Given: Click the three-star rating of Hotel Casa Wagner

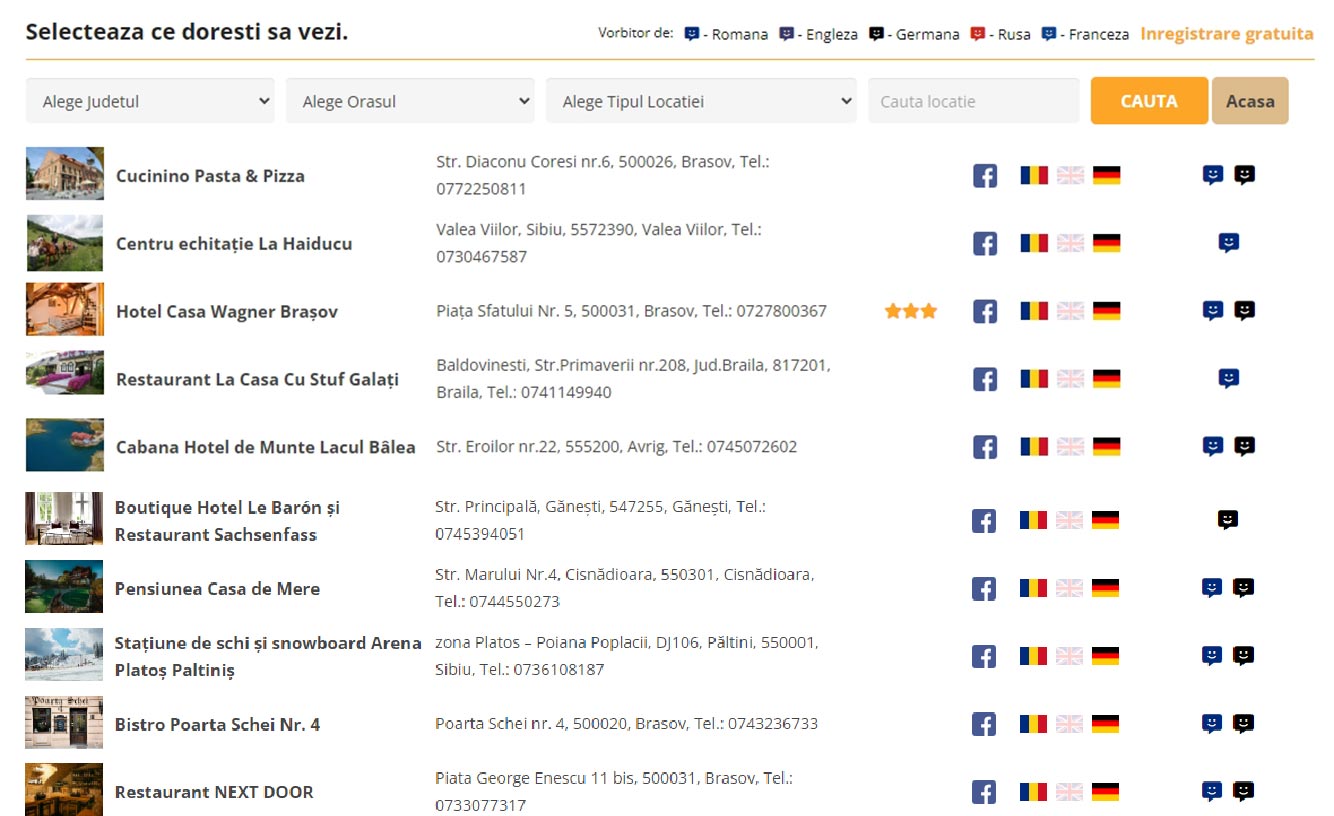Looking at the screenshot, I should pos(910,311).
